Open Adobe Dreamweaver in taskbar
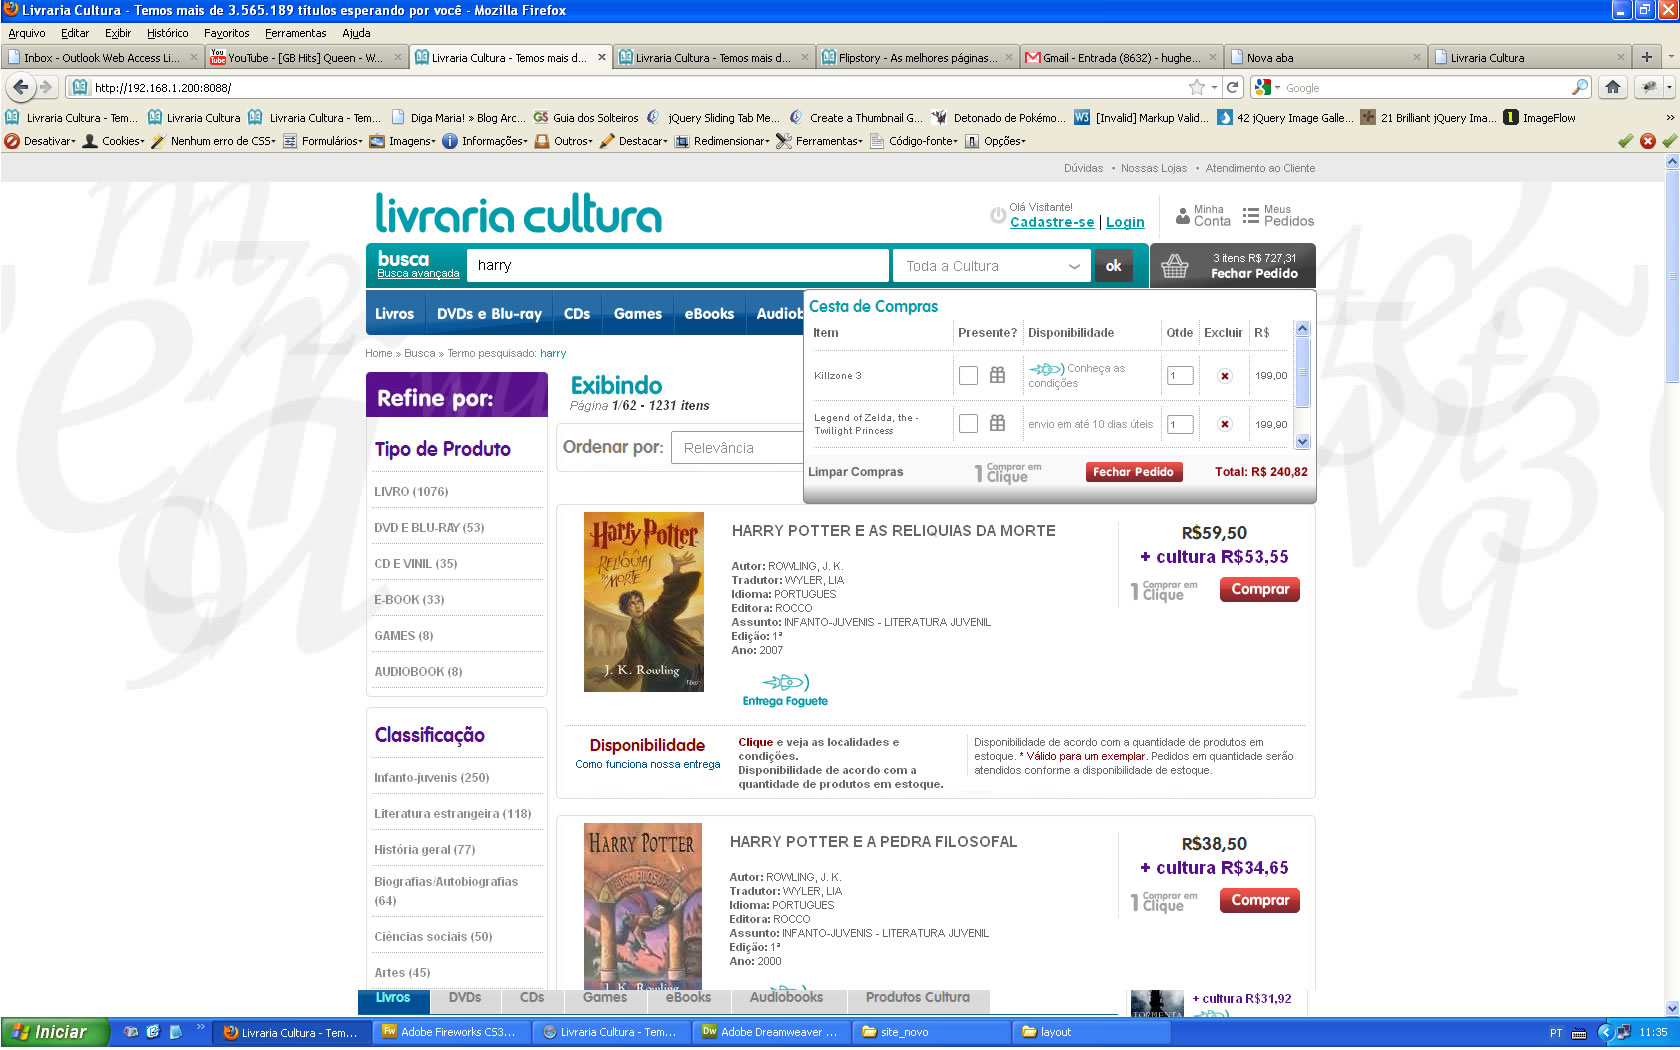Viewport: 1680px width, 1050px height. pos(770,1032)
